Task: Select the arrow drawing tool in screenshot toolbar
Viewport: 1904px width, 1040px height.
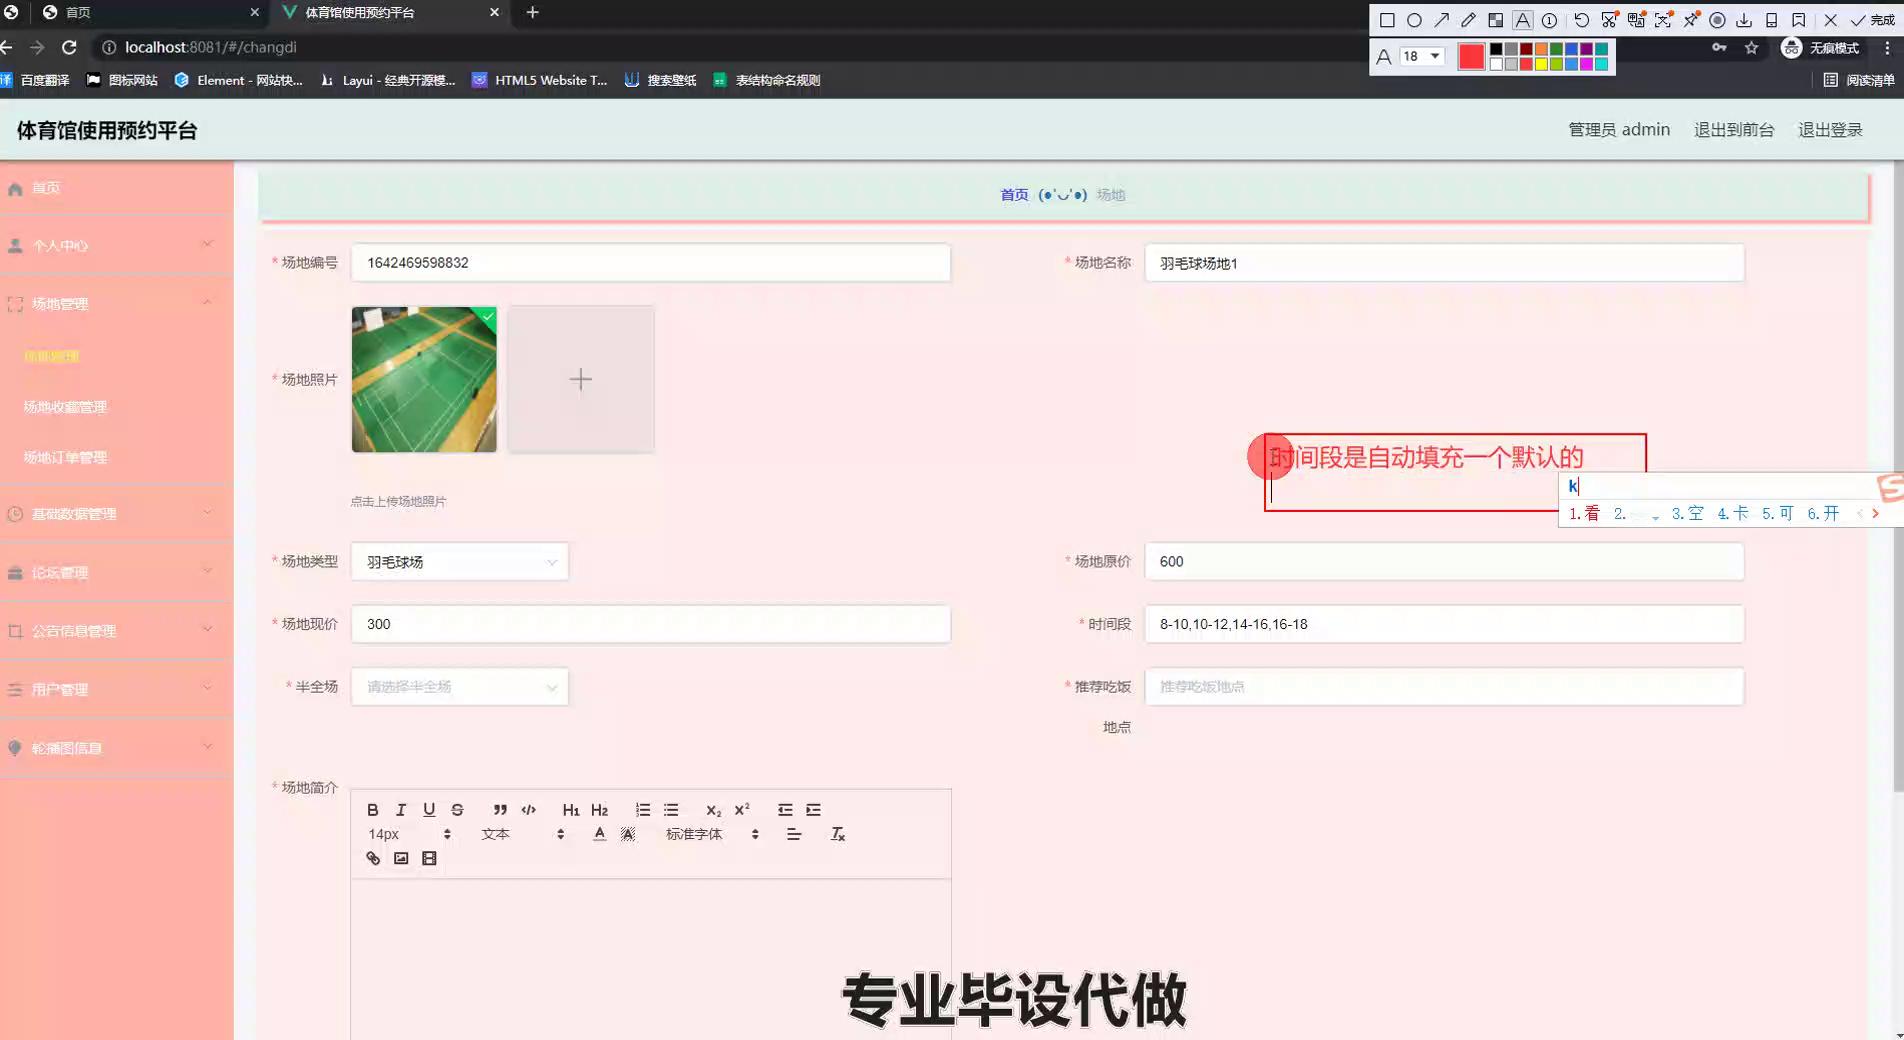Action: point(1441,20)
